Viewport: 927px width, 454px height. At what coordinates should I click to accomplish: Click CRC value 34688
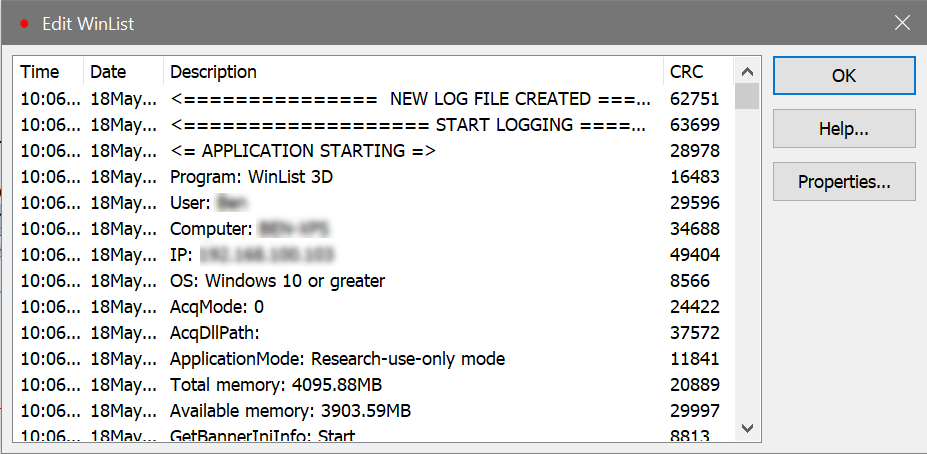point(695,229)
